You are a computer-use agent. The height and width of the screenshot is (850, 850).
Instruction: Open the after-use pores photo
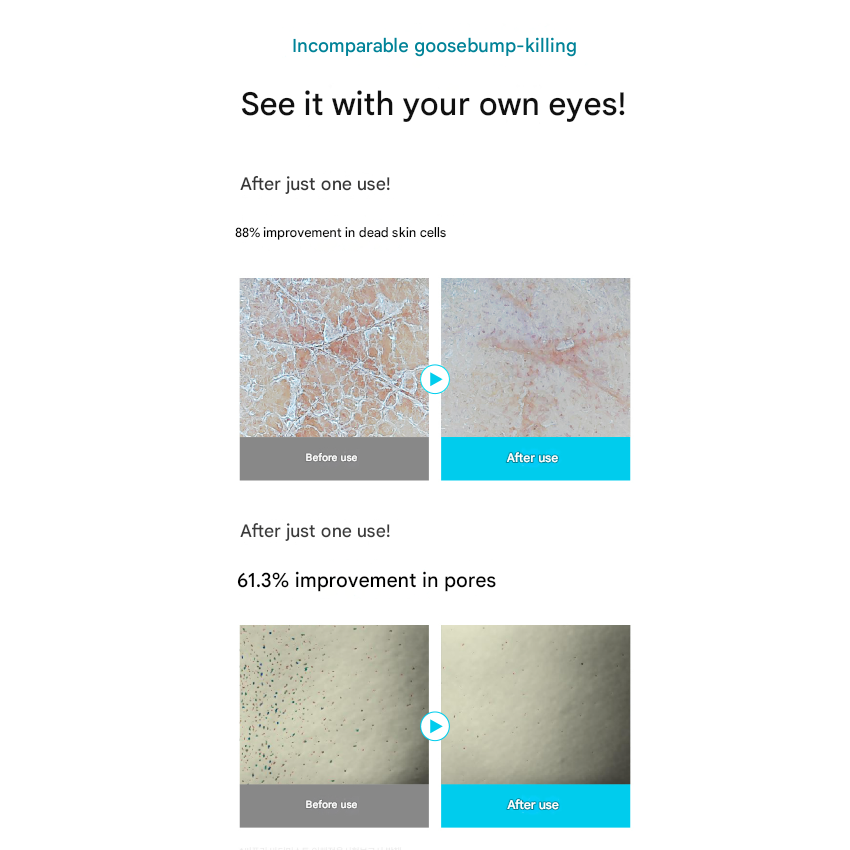(536, 704)
